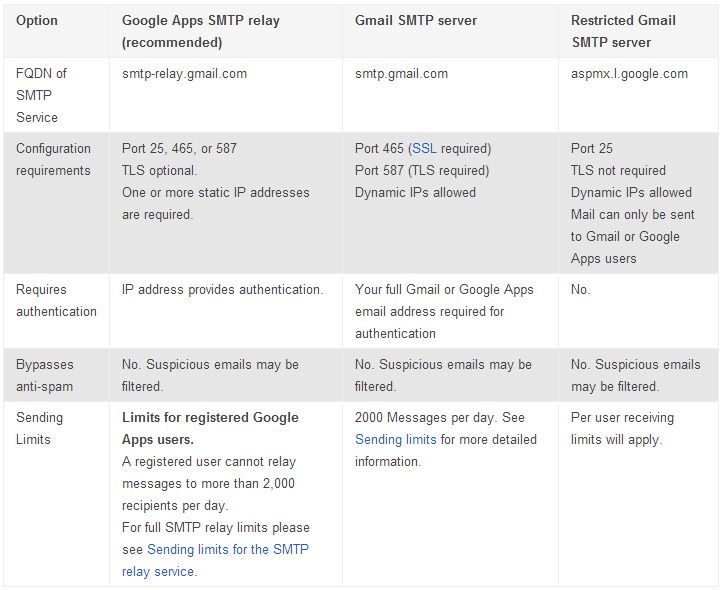Image resolution: width=725 pixels, height=590 pixels.
Task: Select 'IP address provides authentication.' text
Action: (222, 289)
